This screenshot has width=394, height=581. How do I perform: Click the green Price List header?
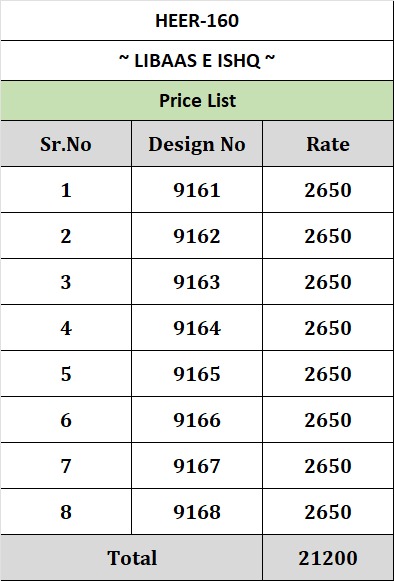click(197, 100)
